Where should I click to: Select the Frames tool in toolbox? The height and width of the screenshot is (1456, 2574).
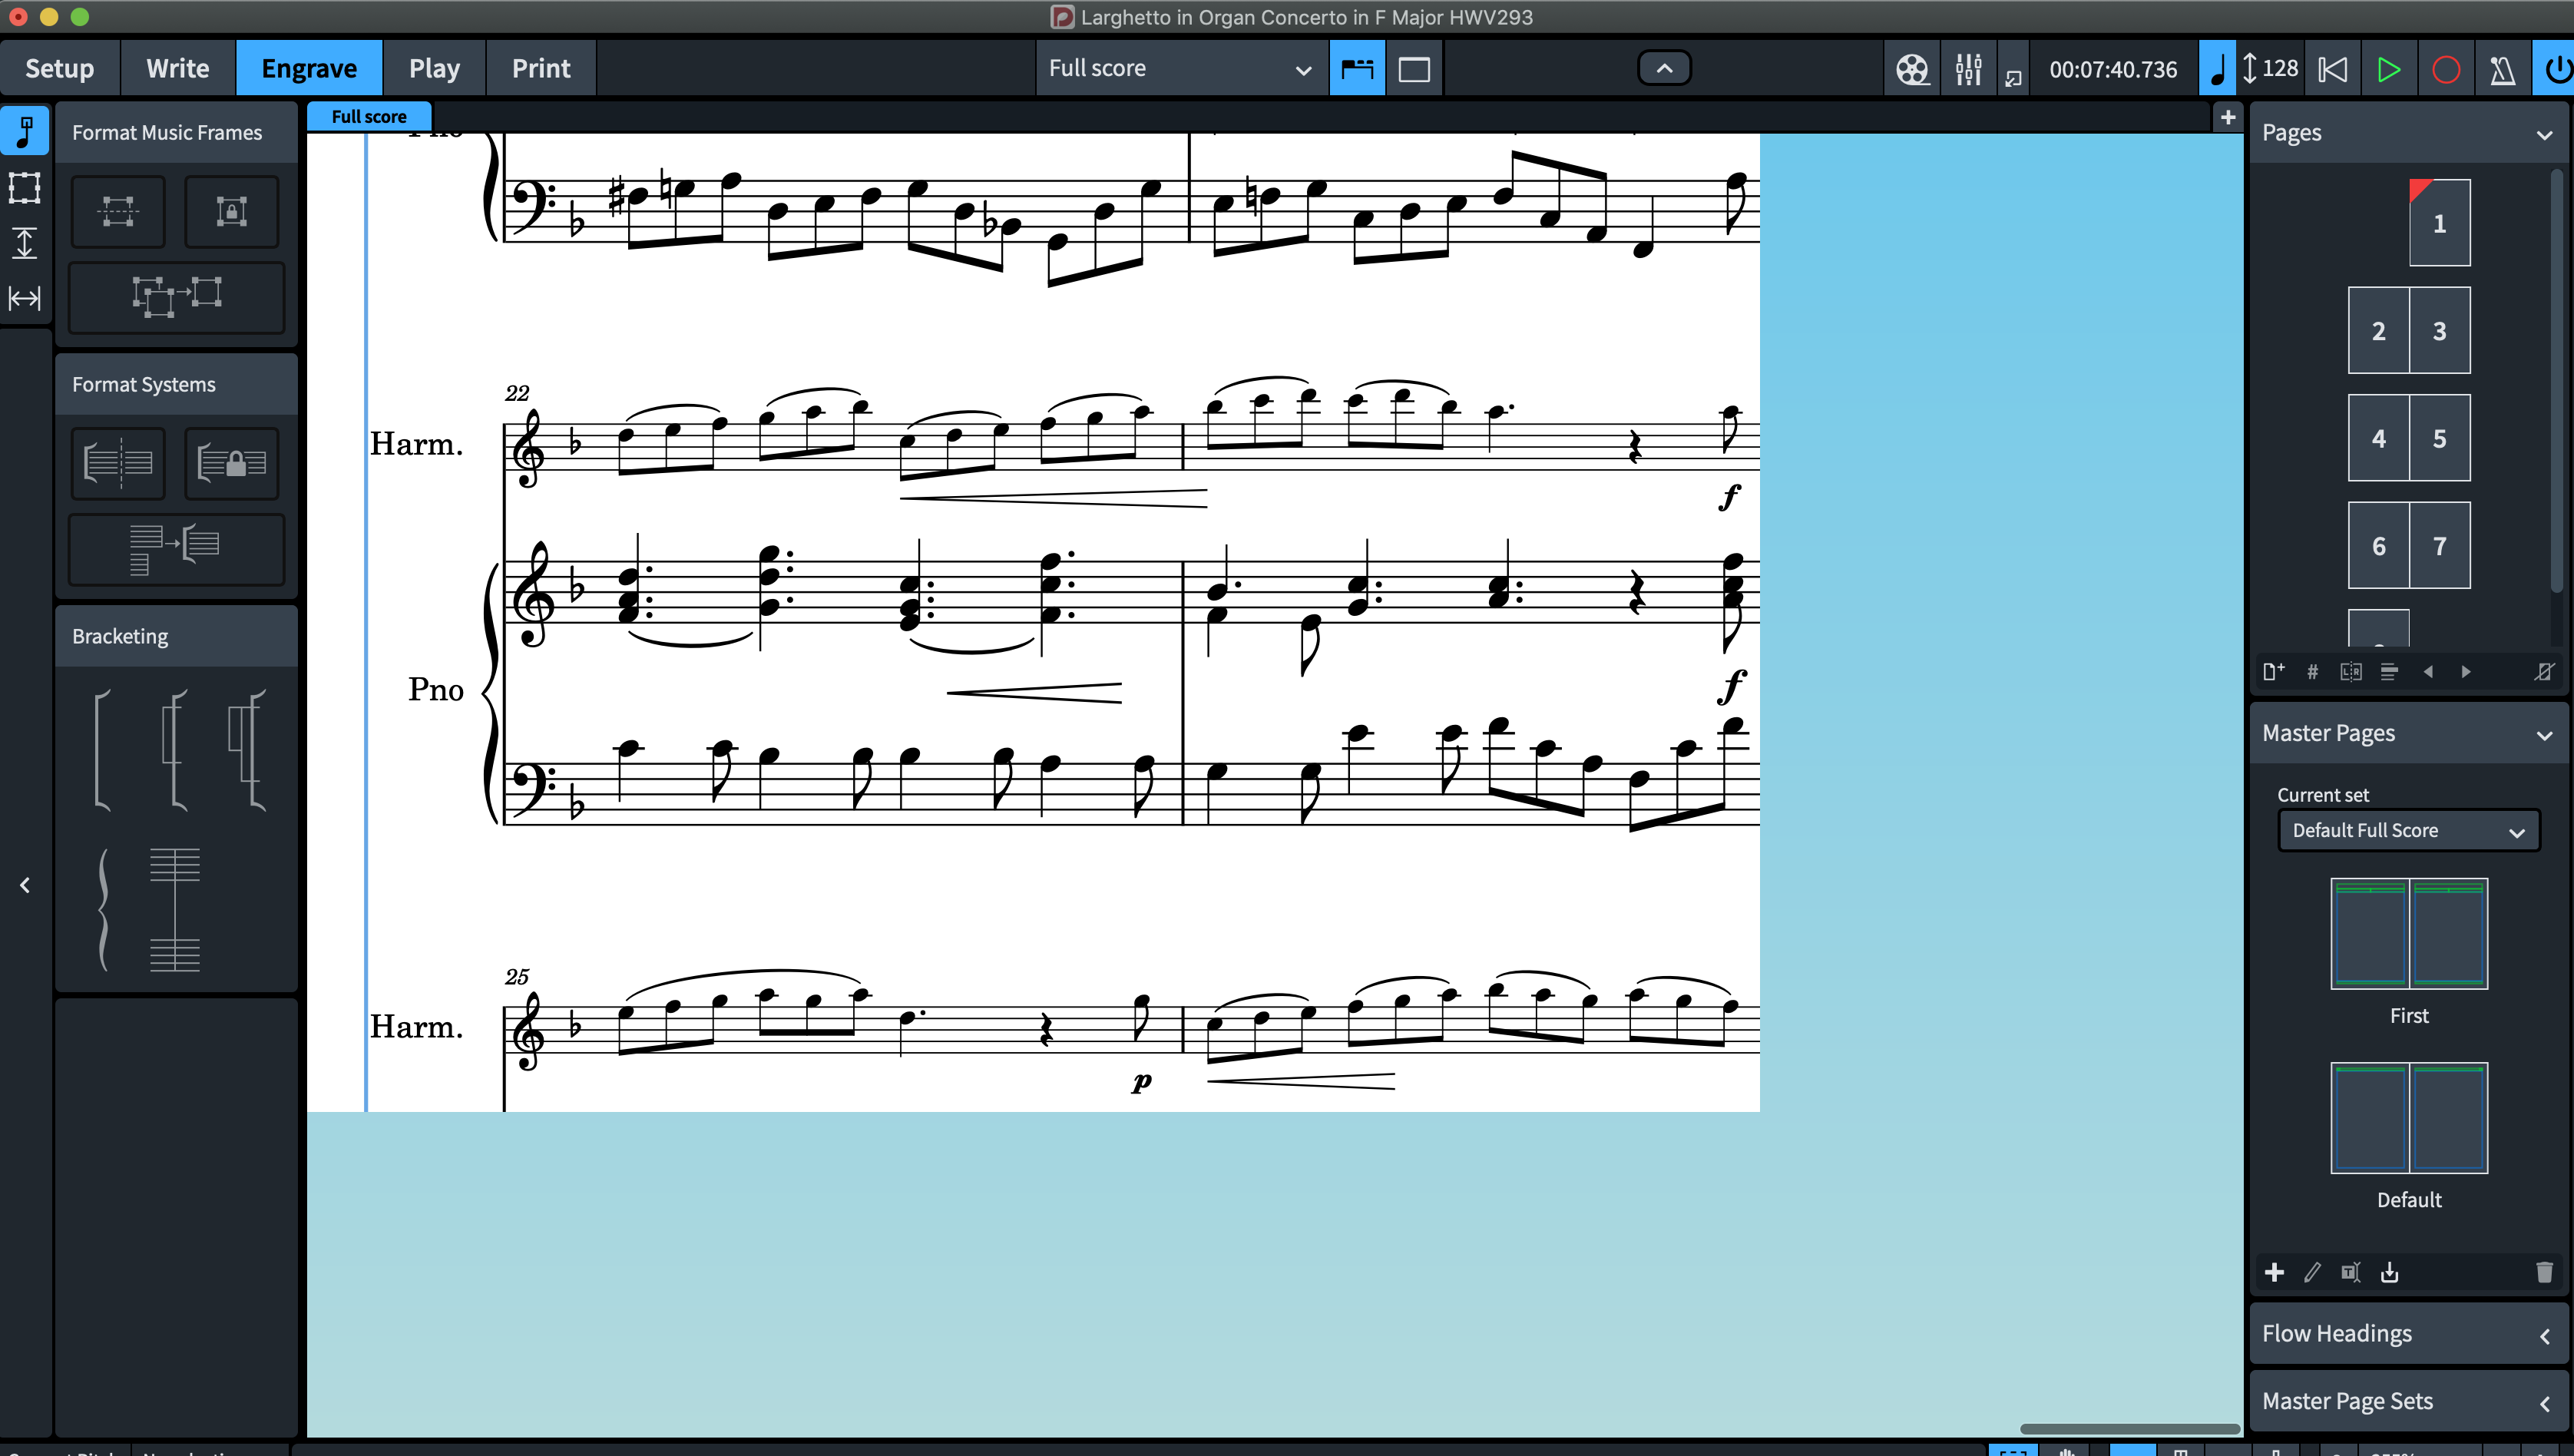pyautogui.click(x=24, y=187)
